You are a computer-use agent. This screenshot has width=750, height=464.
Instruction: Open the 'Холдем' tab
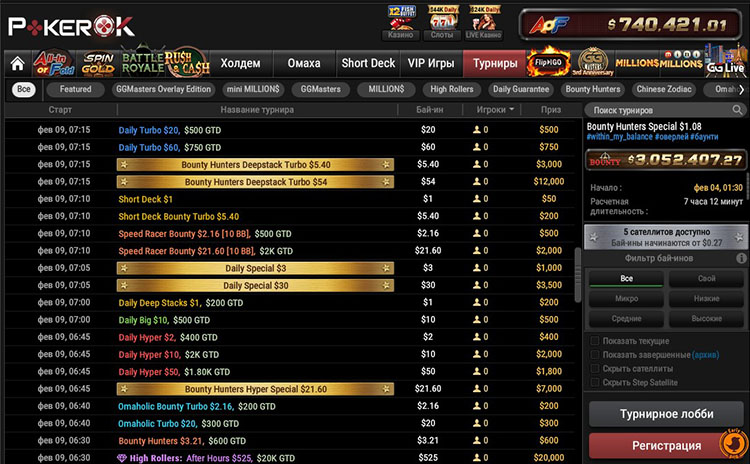[241, 63]
